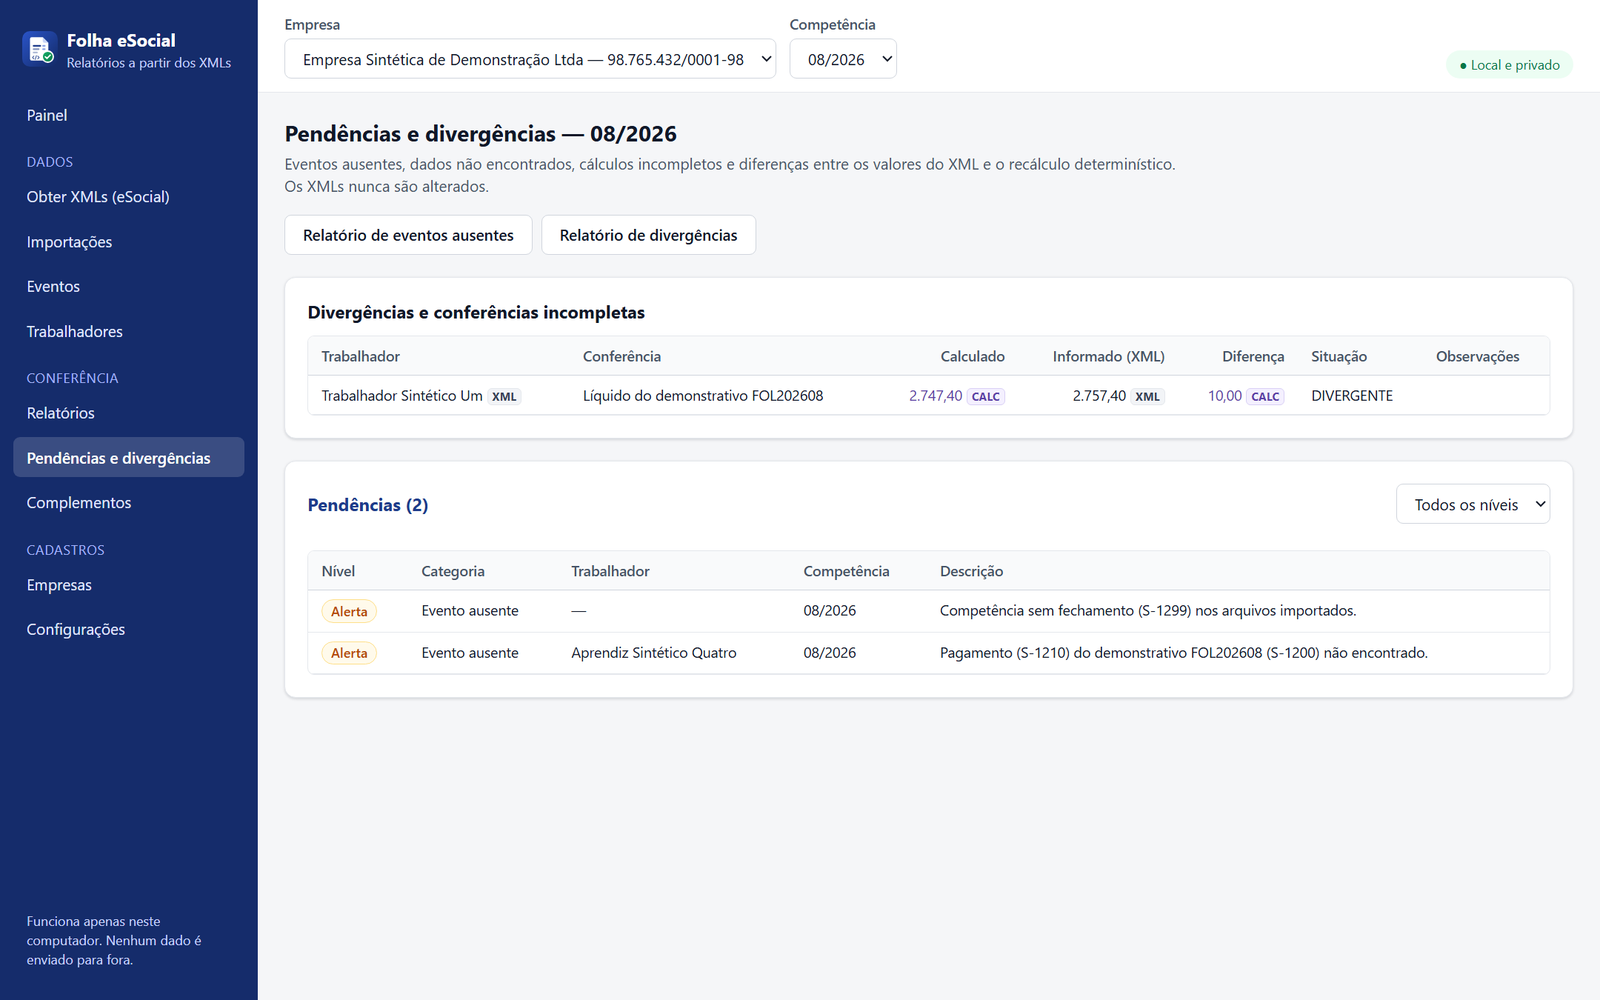Expand the Todos os níveis filter

pyautogui.click(x=1473, y=505)
